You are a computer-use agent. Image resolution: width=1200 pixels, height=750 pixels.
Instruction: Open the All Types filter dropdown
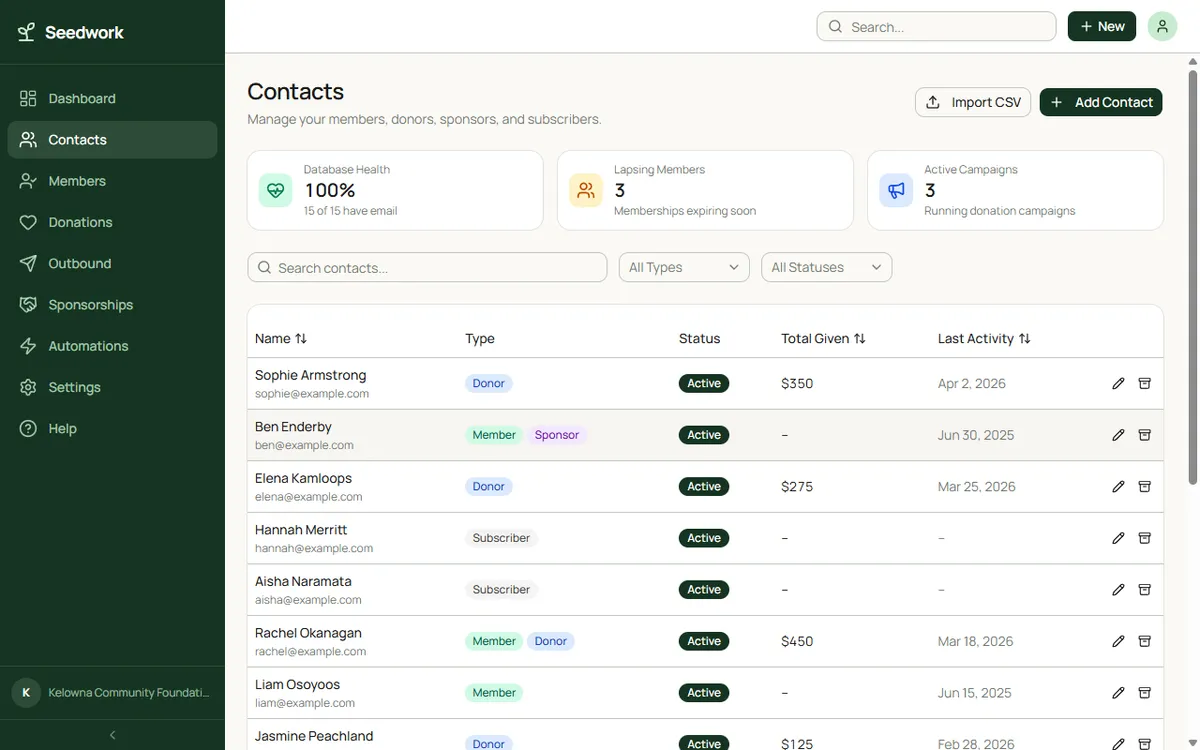(x=683, y=267)
